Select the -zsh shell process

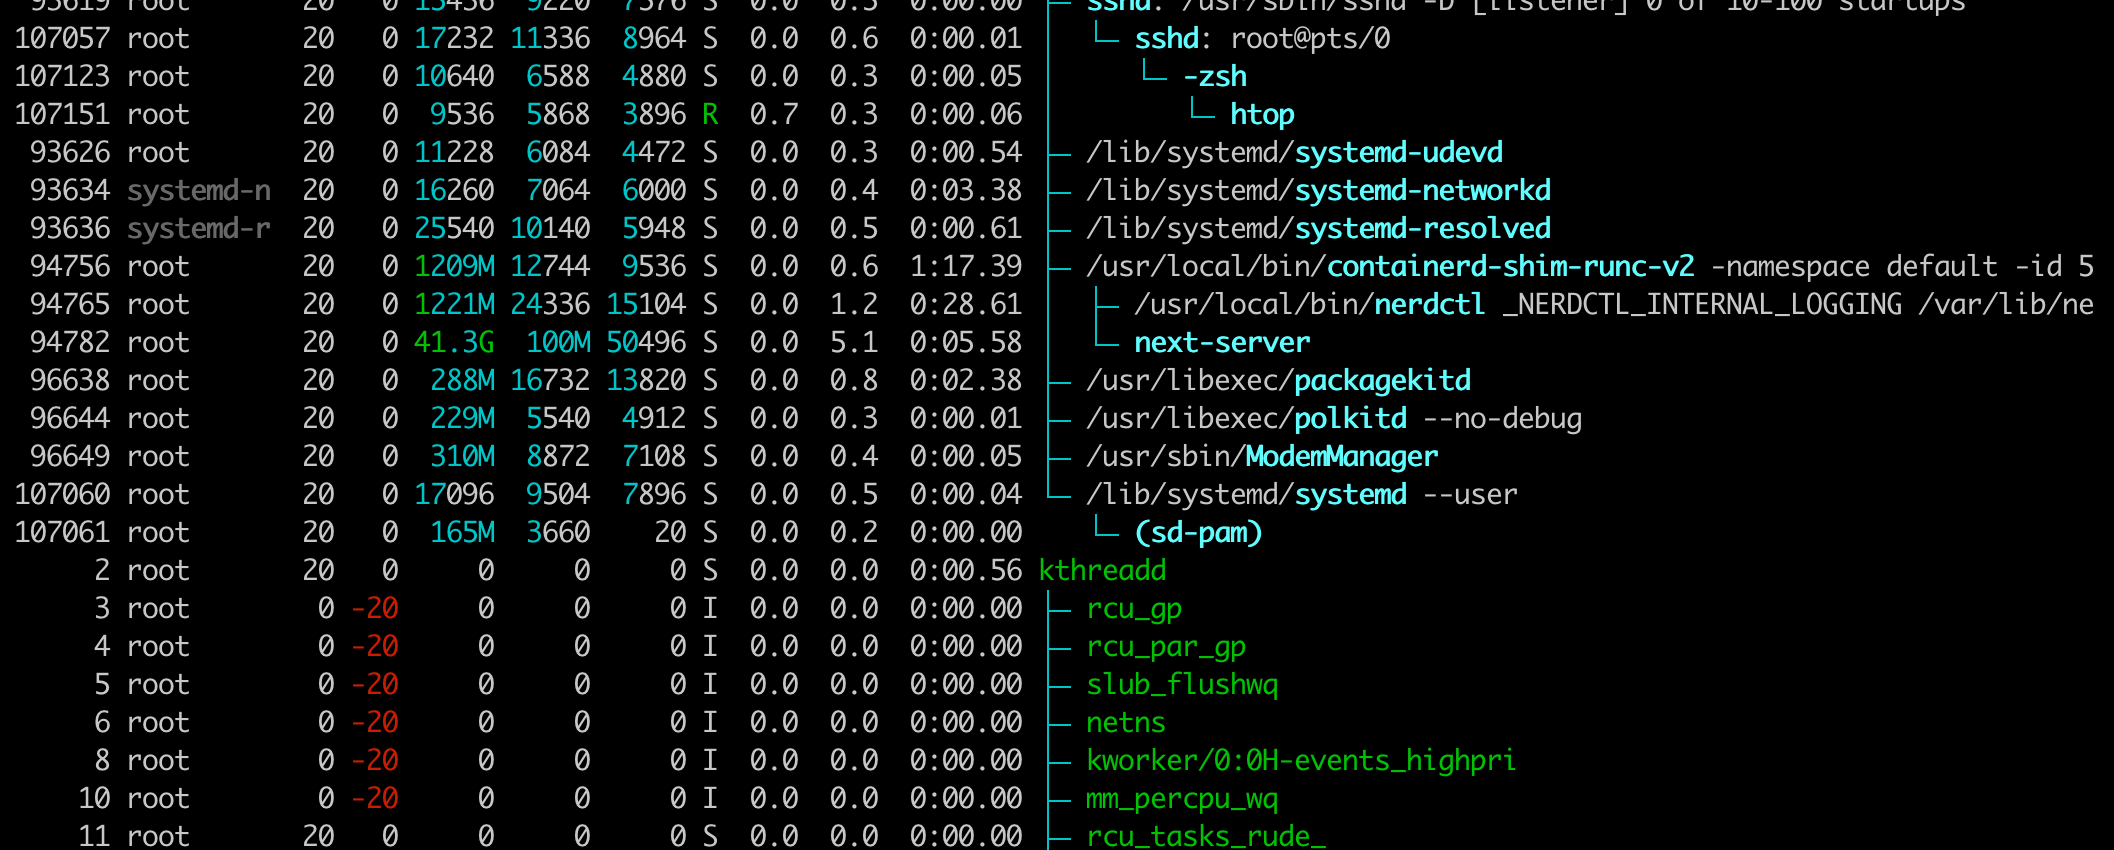(x=1215, y=77)
